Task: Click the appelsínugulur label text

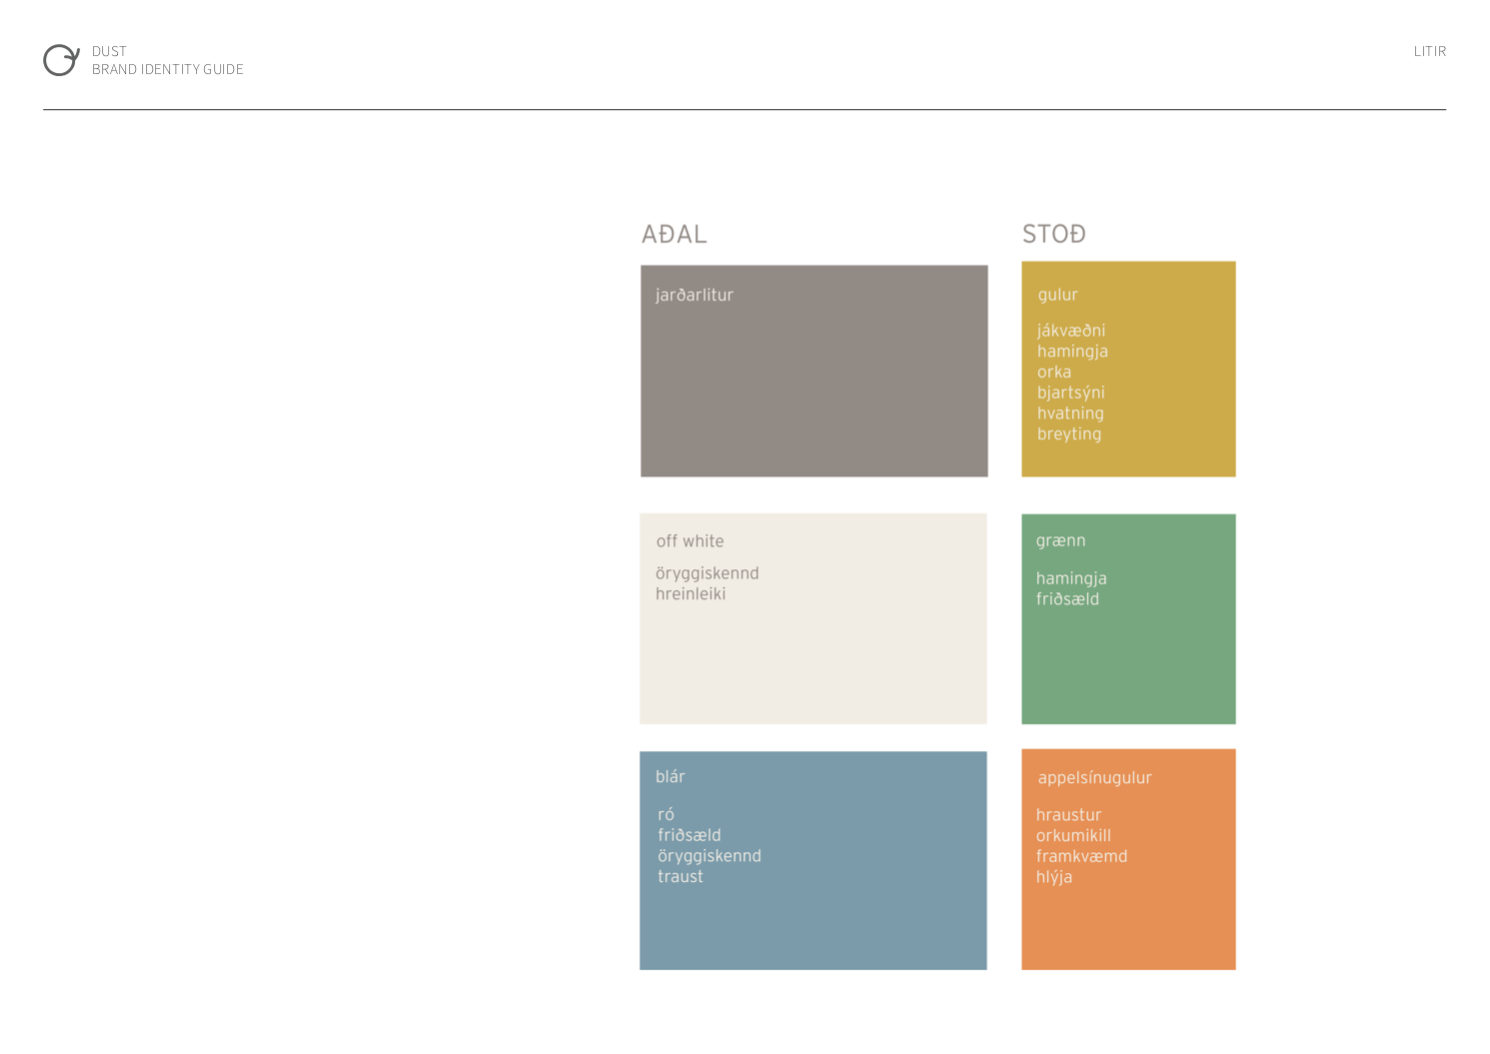Action: pyautogui.click(x=1094, y=778)
